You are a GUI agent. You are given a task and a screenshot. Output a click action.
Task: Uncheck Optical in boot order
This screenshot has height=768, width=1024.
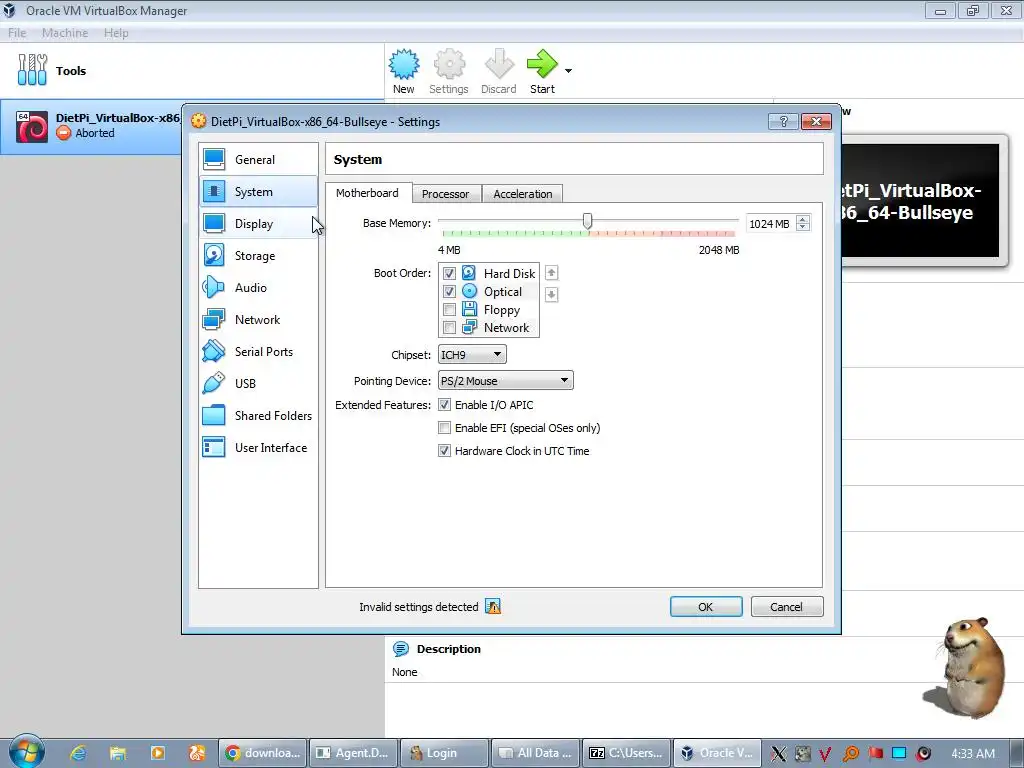(449, 291)
